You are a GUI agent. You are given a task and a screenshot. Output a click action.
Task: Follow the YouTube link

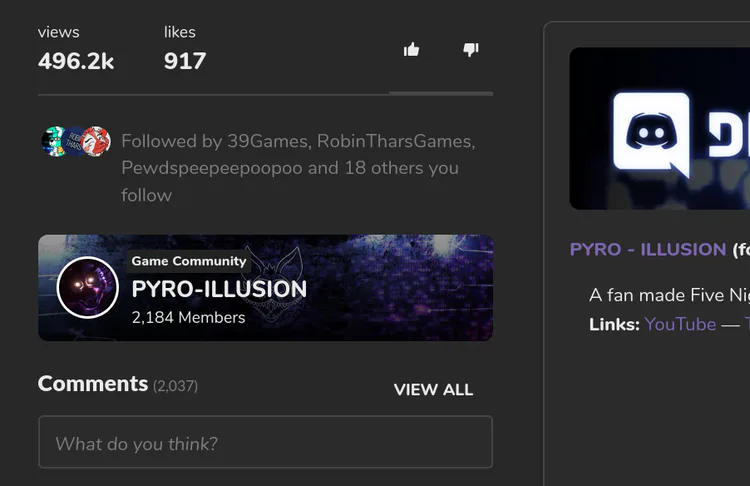[x=680, y=324]
